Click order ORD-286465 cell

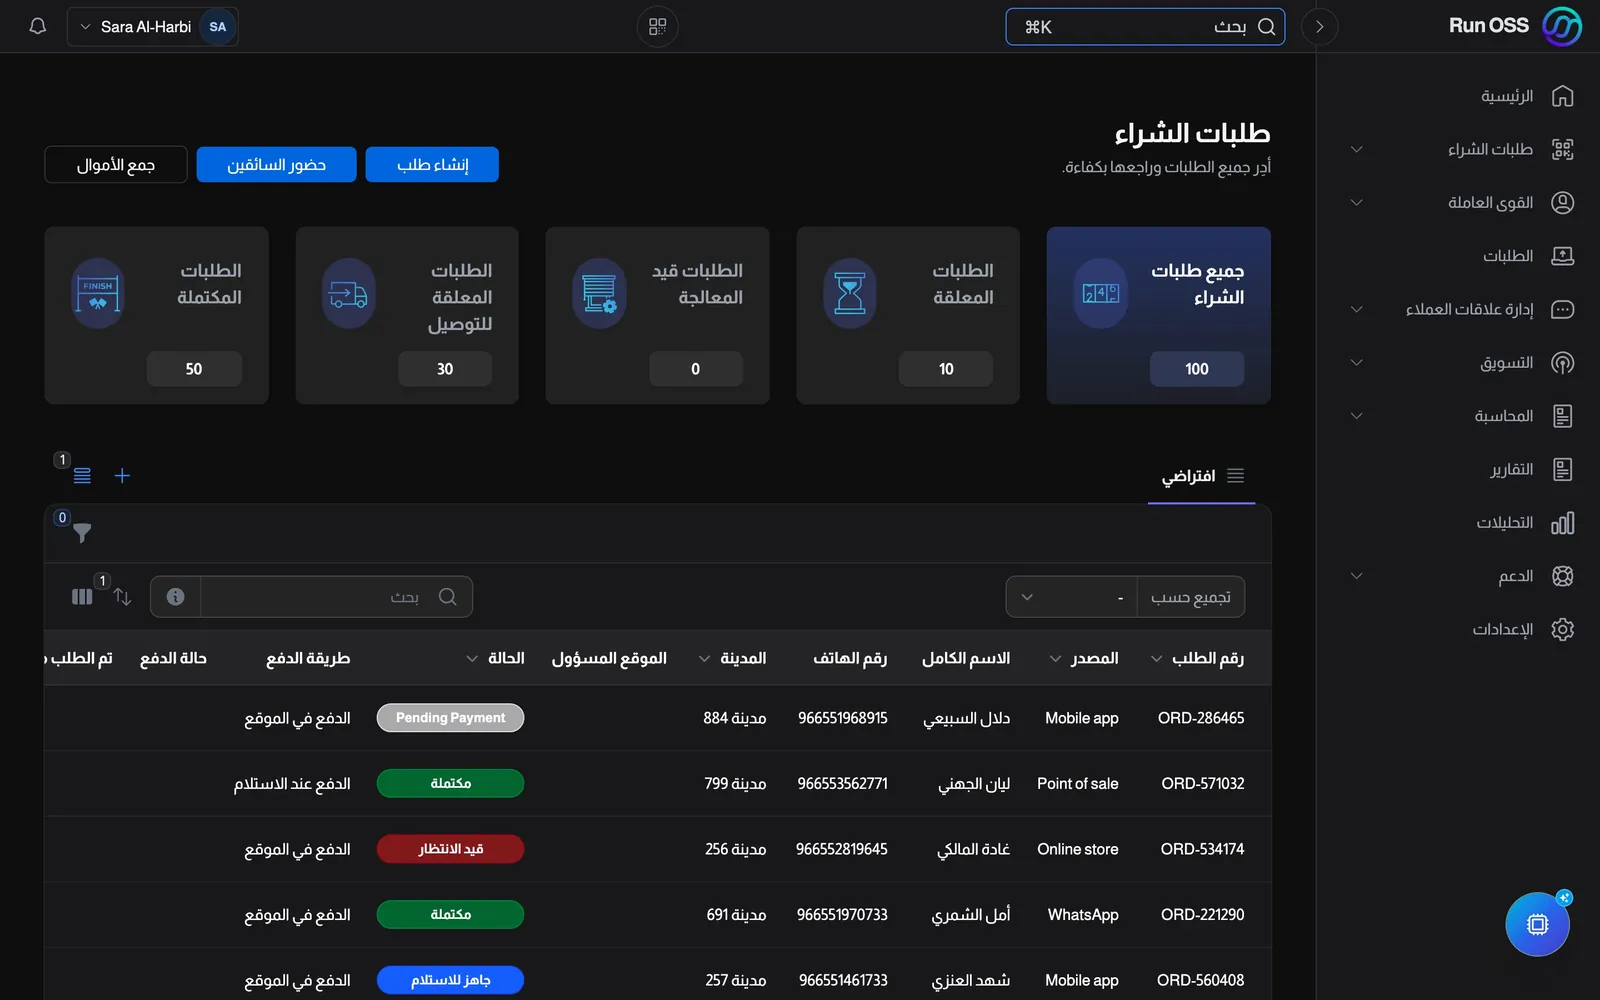click(x=1201, y=718)
